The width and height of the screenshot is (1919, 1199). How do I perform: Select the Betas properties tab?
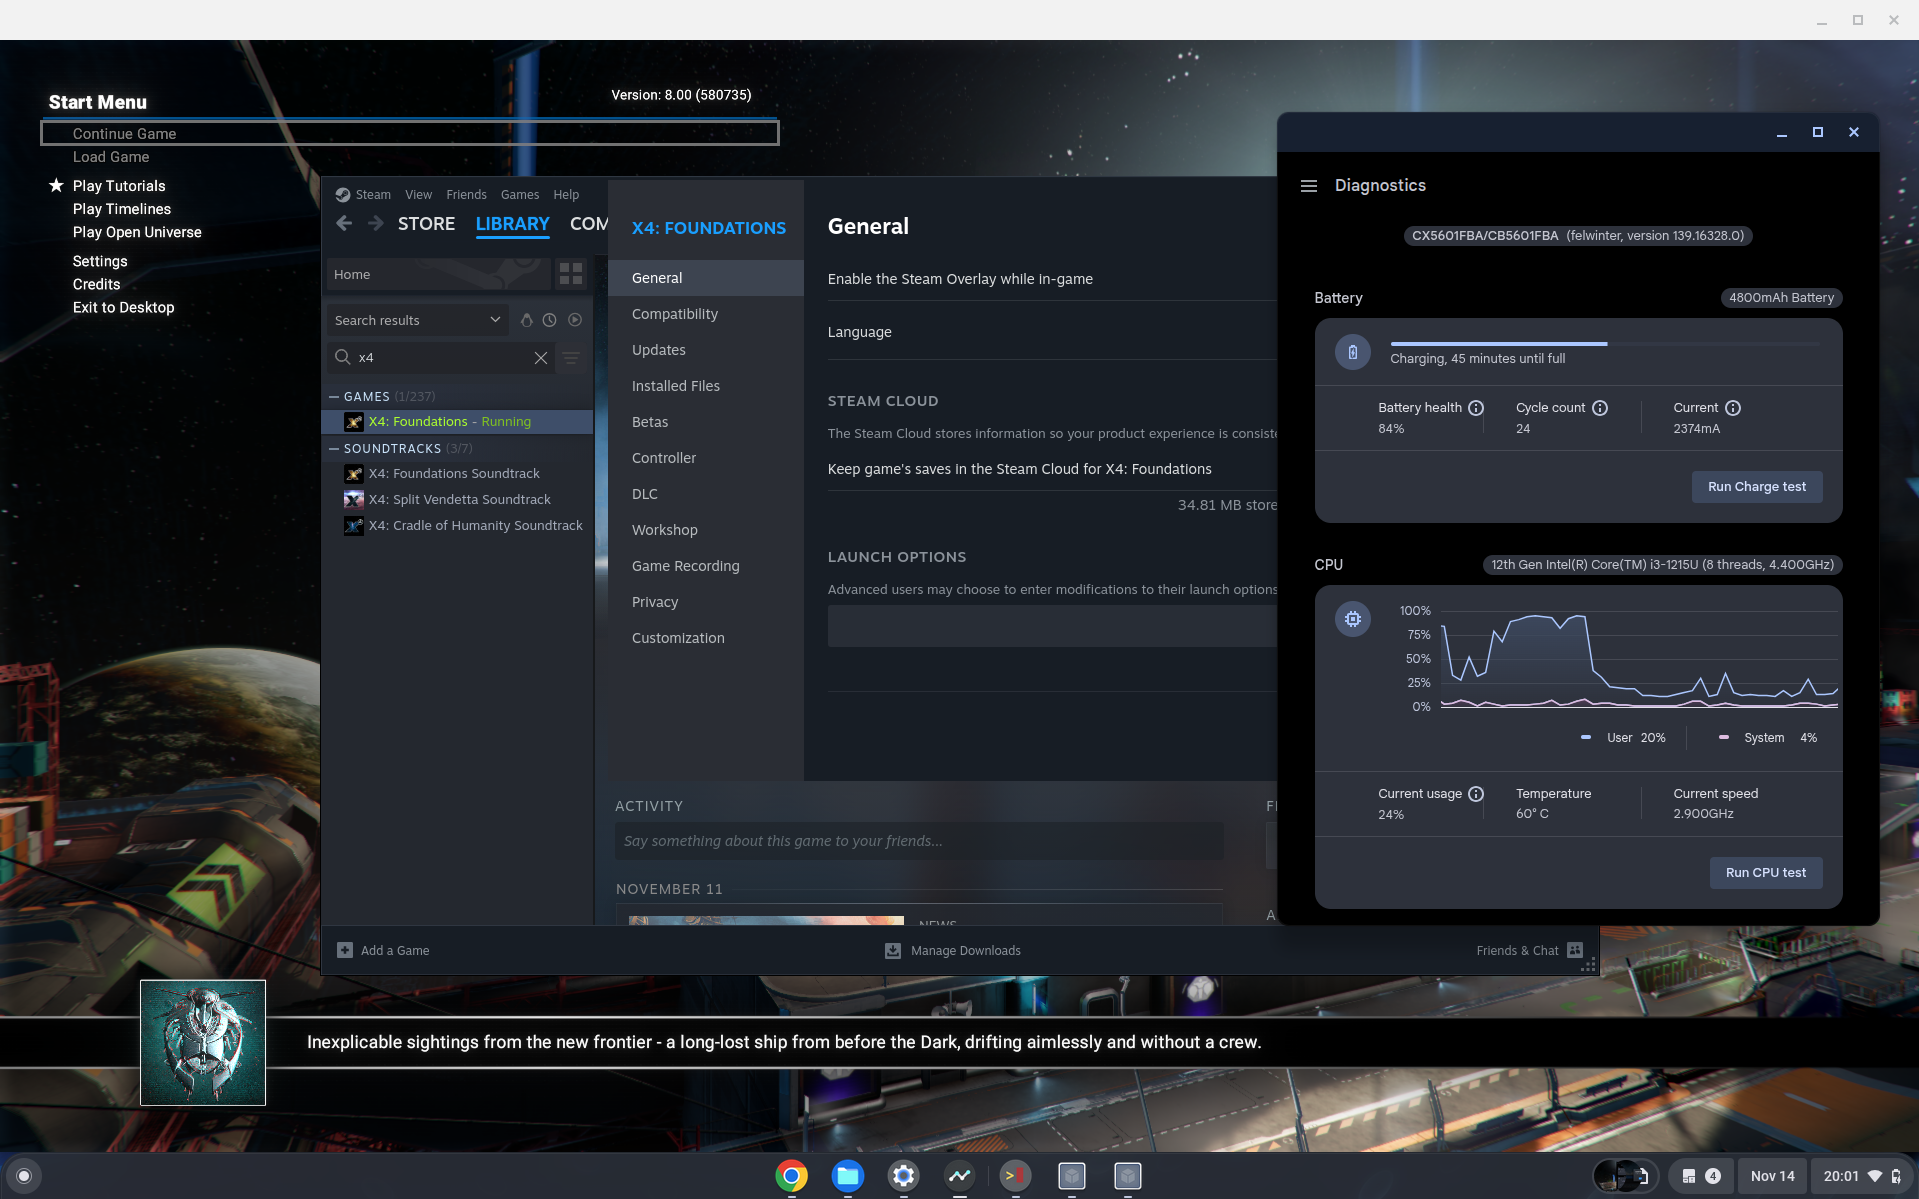[x=706, y=422]
